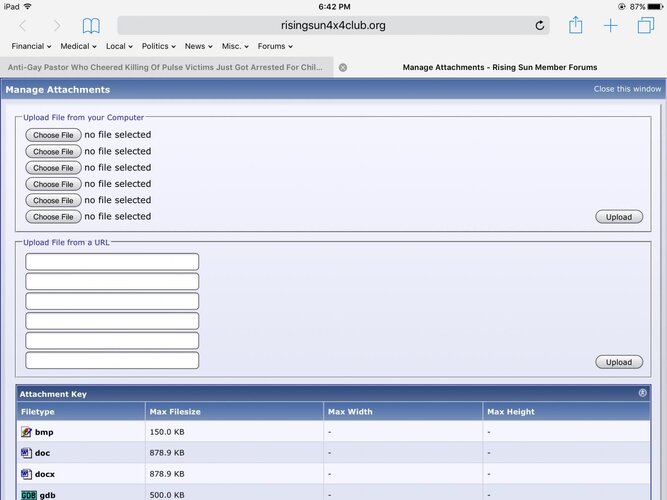Focus the second URL input field

coord(112,281)
